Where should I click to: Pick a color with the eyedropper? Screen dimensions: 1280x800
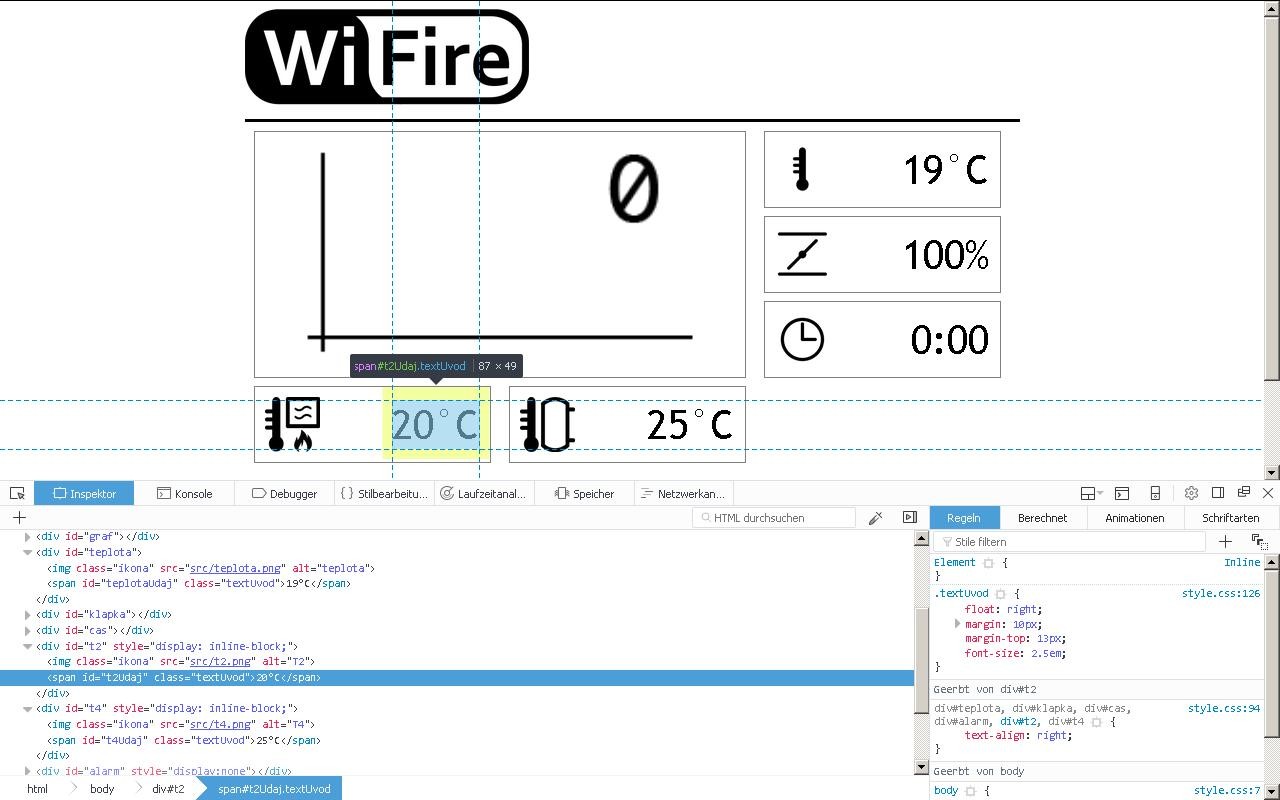click(875, 517)
